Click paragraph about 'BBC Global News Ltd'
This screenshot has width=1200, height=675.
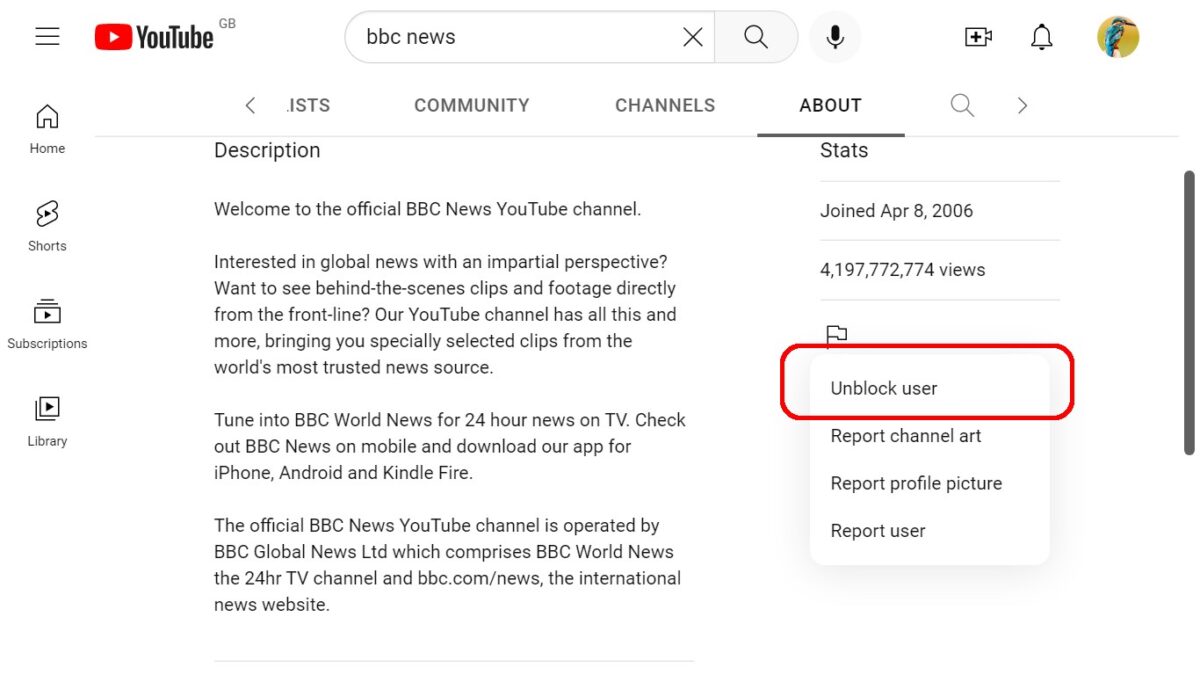coord(448,565)
